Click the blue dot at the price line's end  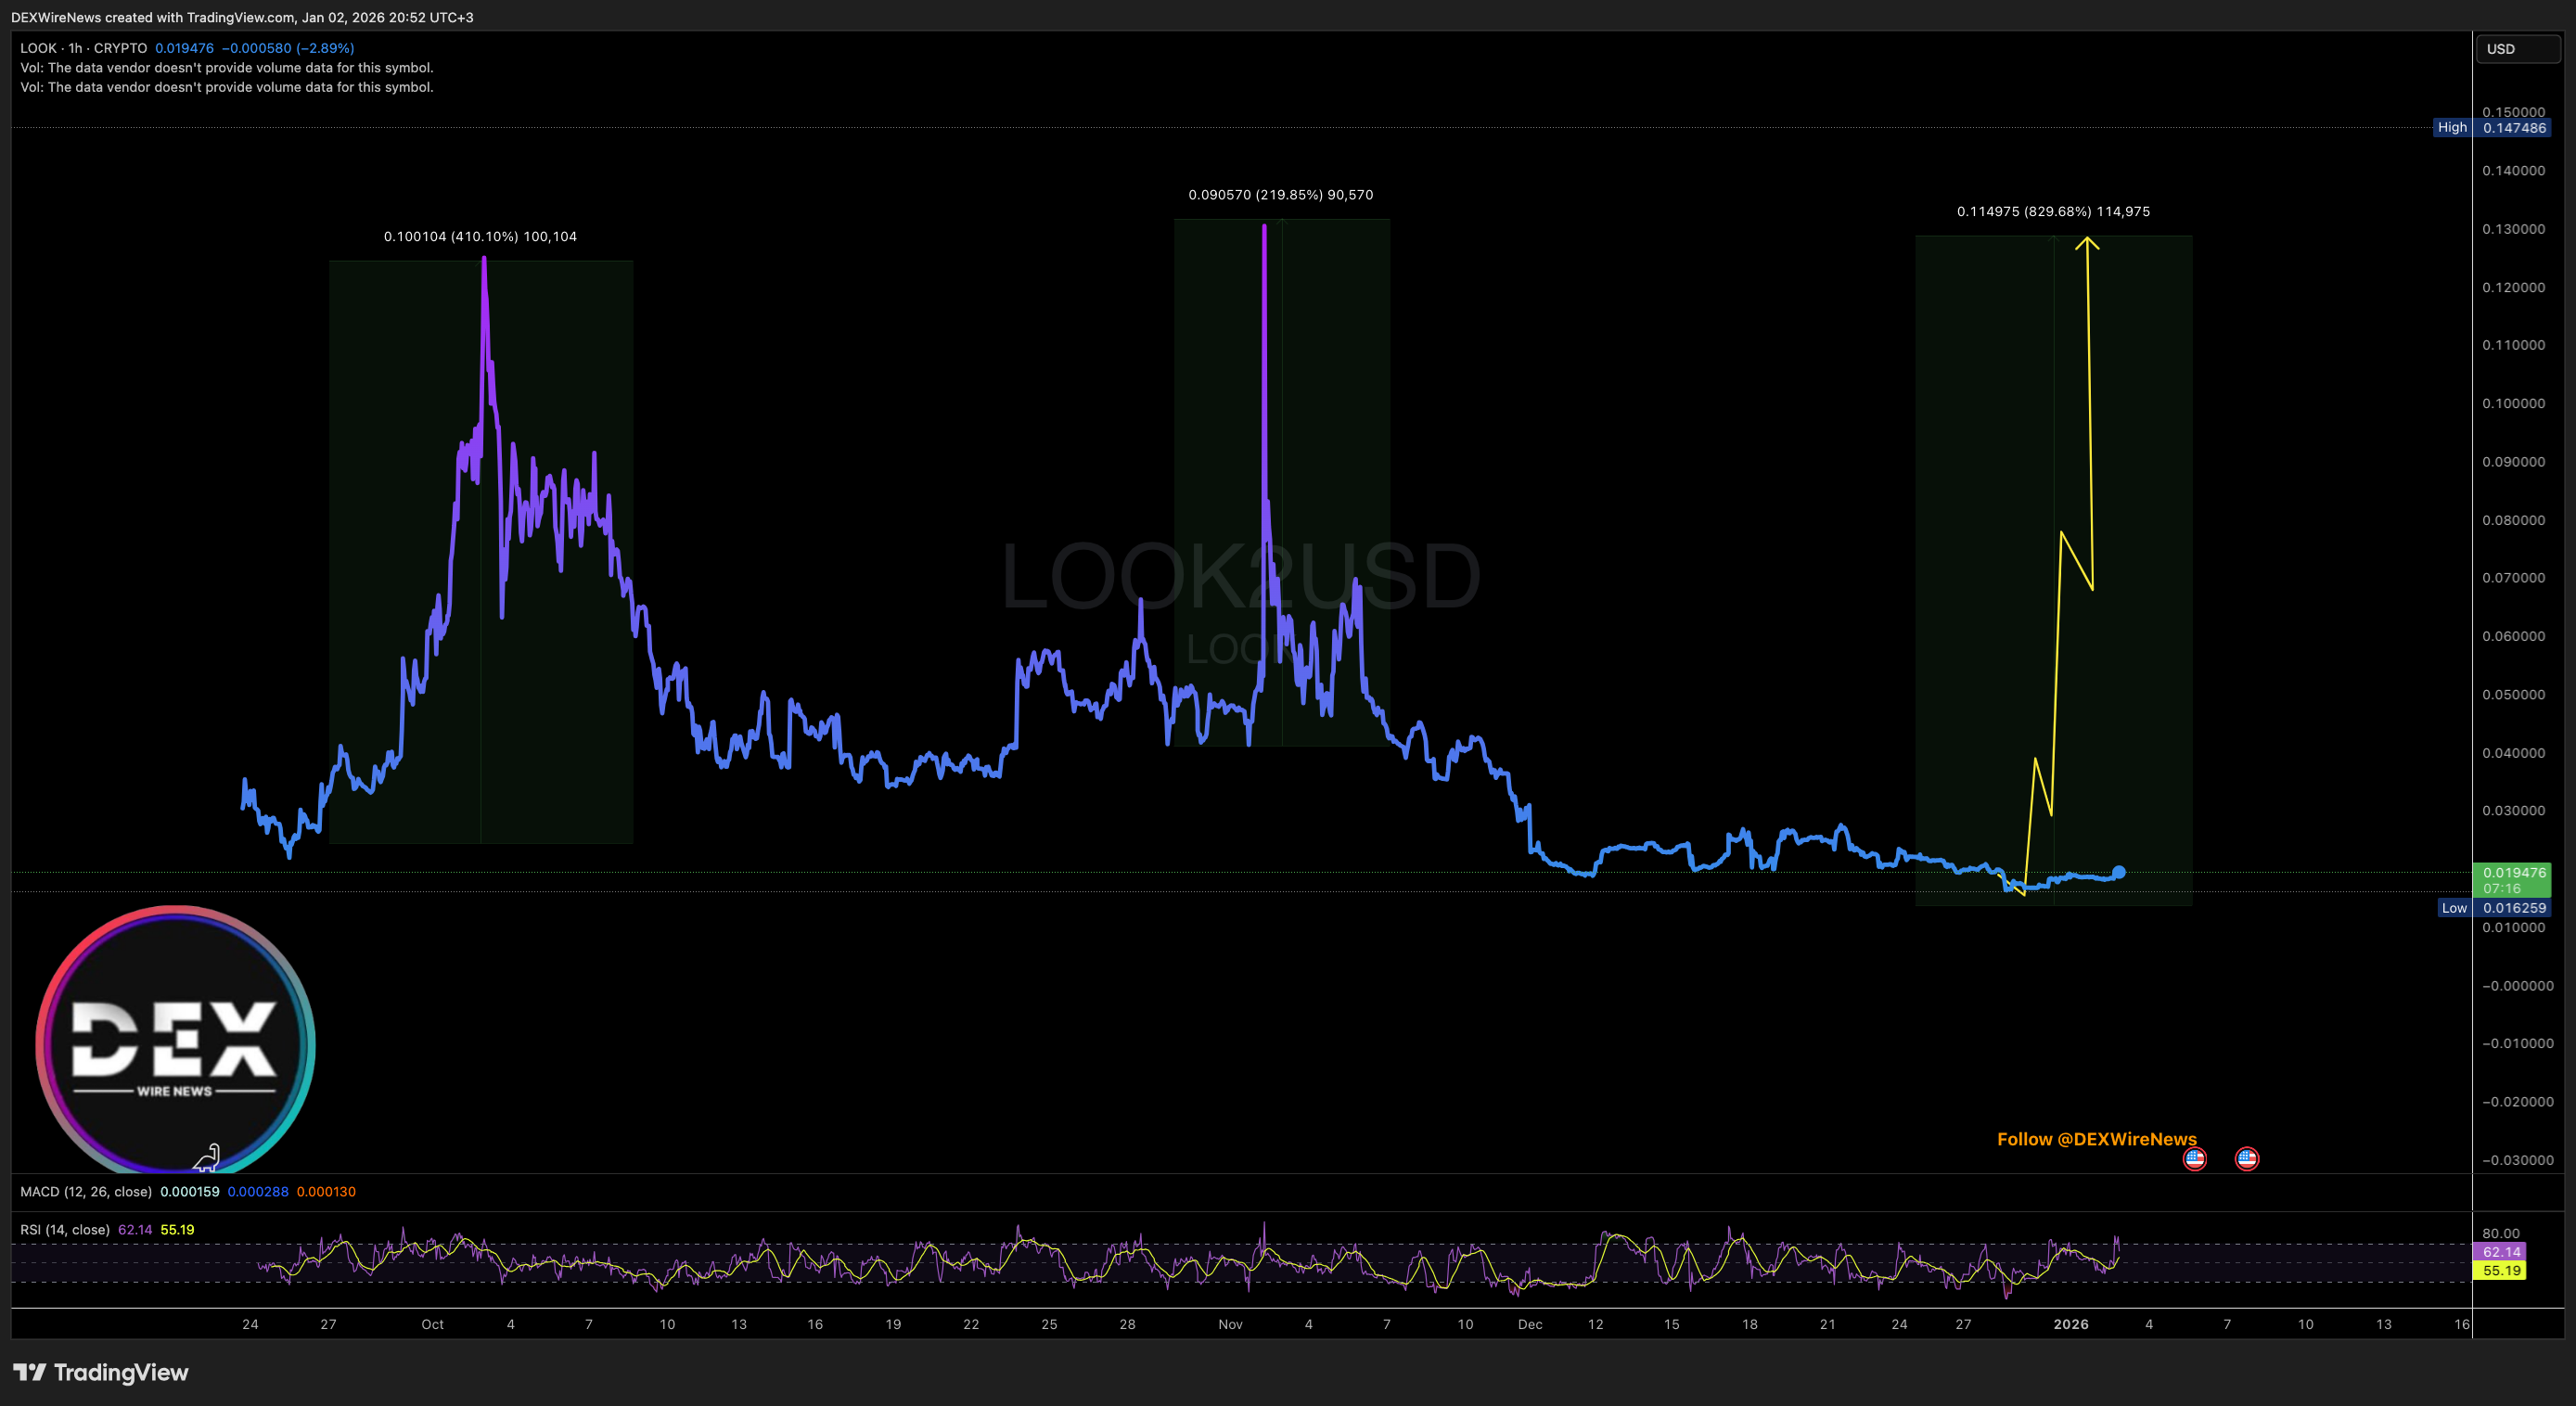pyautogui.click(x=2118, y=872)
